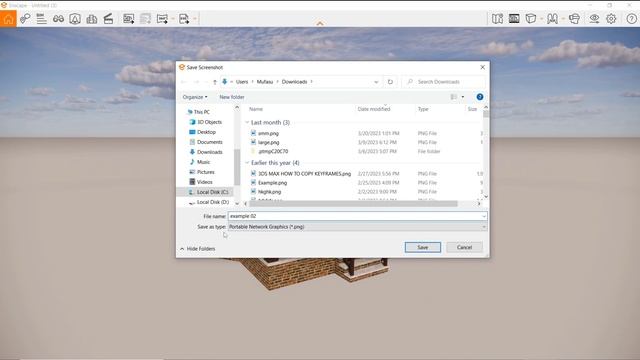Image resolution: width=640 pixels, height=360 pixels.
Task: Open dropdown arrow next to EXE export
Action: (x=195, y=19)
